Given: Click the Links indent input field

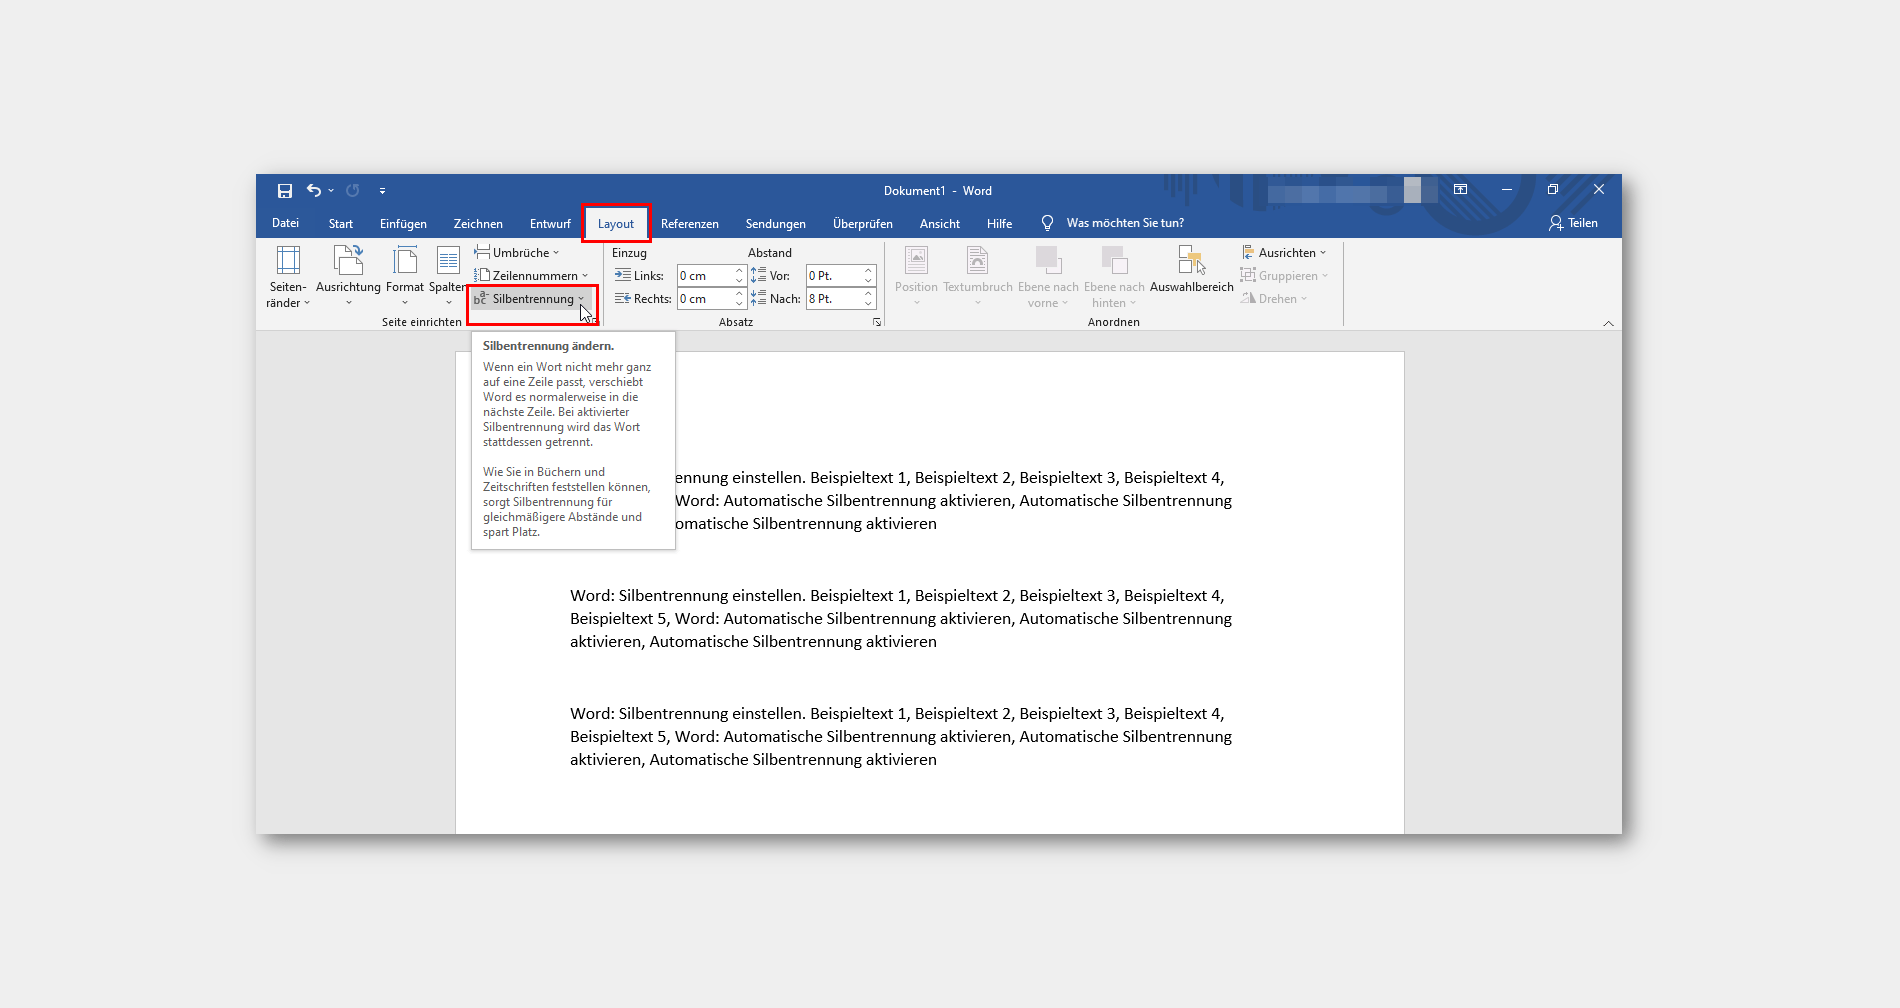Looking at the screenshot, I should (x=705, y=276).
